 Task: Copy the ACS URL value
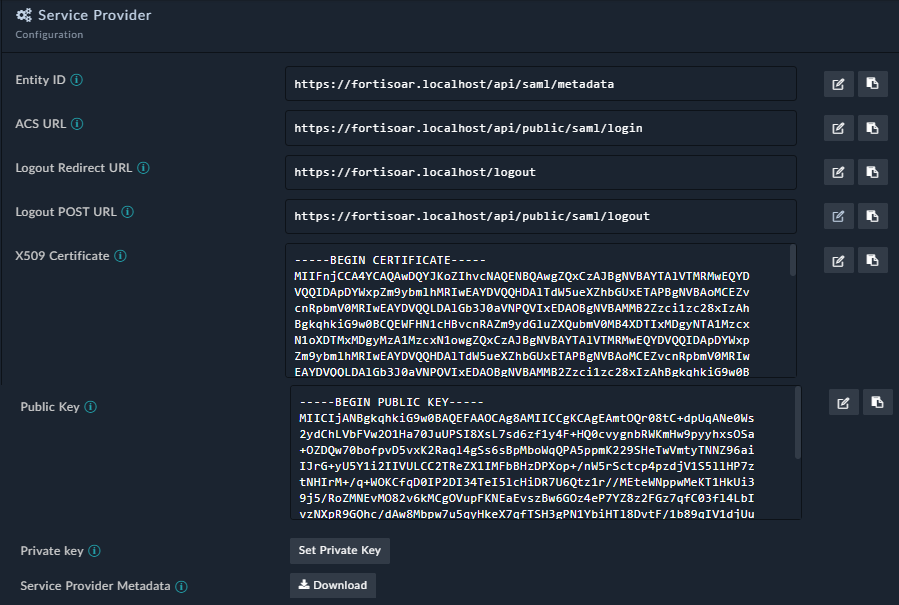pos(873,128)
